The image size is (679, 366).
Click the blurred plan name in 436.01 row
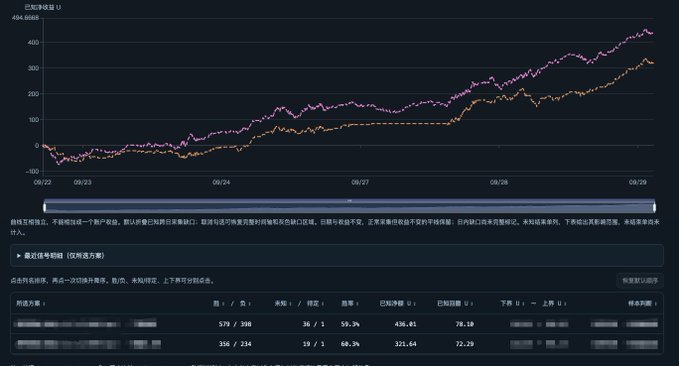coord(86,324)
